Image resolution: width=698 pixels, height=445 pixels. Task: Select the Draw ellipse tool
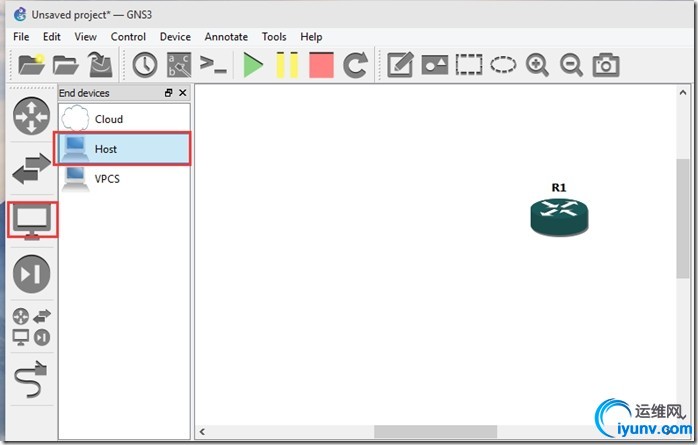pos(503,65)
